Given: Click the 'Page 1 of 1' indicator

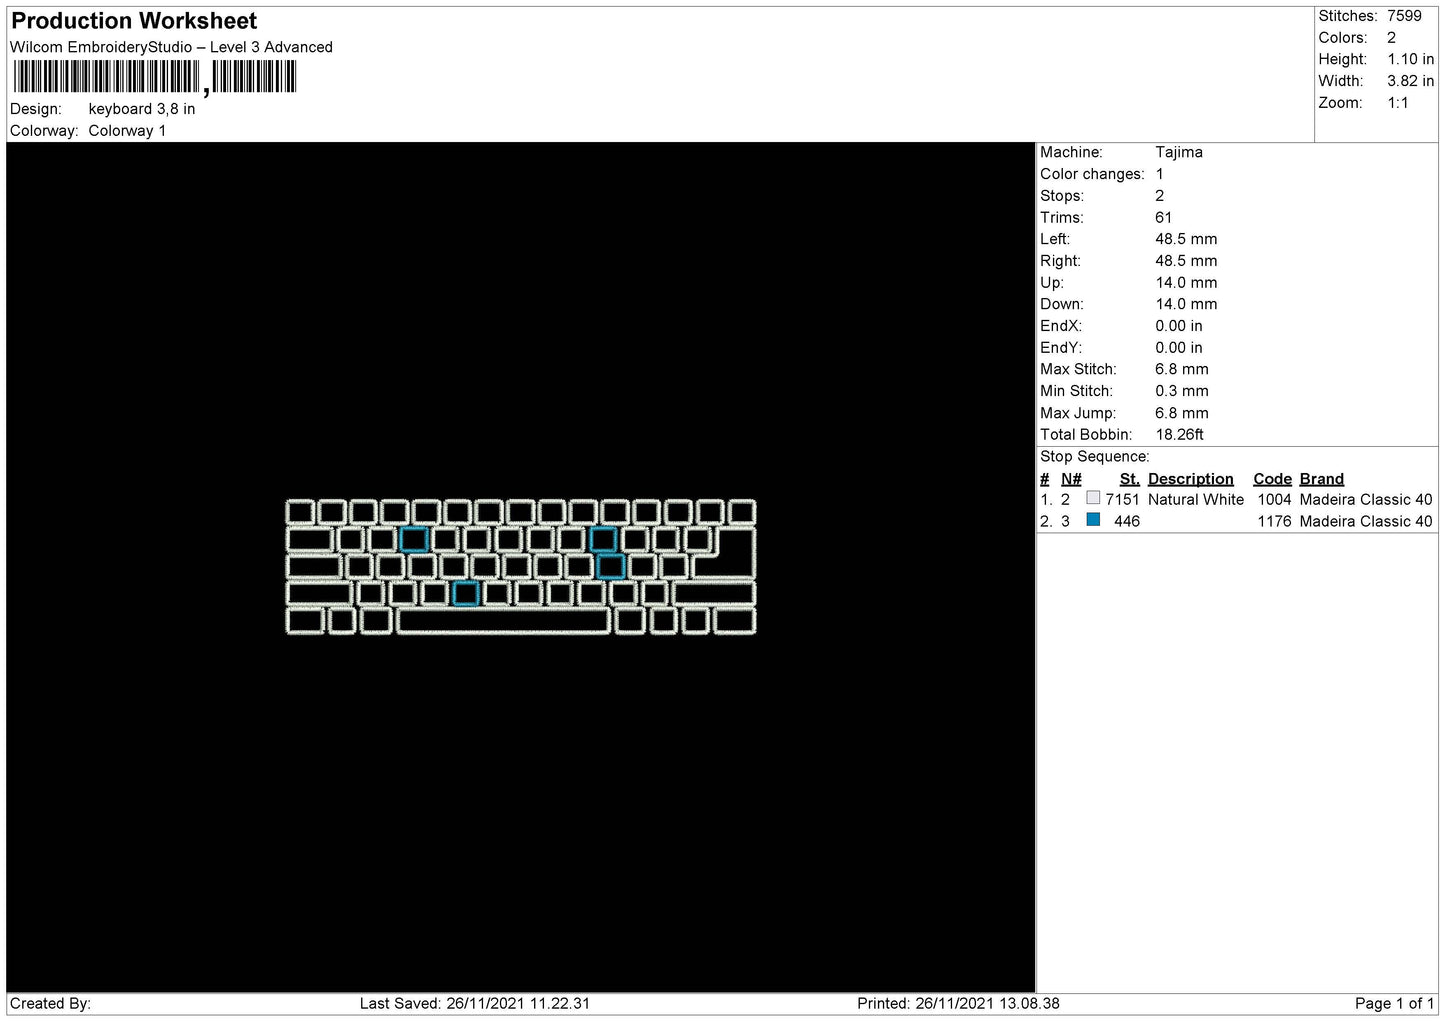Looking at the screenshot, I should point(1394,1003).
